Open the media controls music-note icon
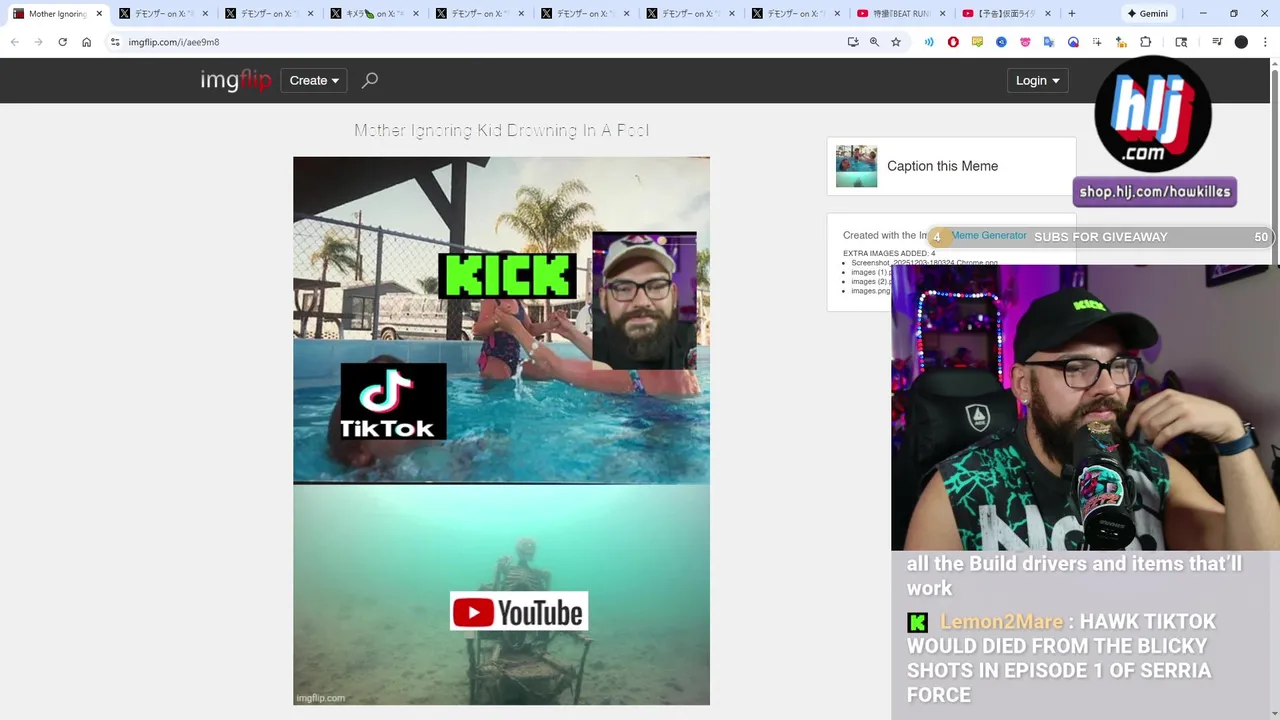Screen dimensions: 1280x720 click(1217, 42)
